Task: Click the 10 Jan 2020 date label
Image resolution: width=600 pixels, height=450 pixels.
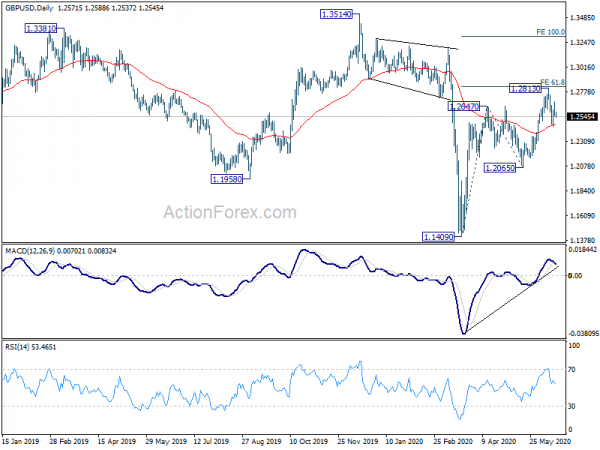Action: click(405, 441)
